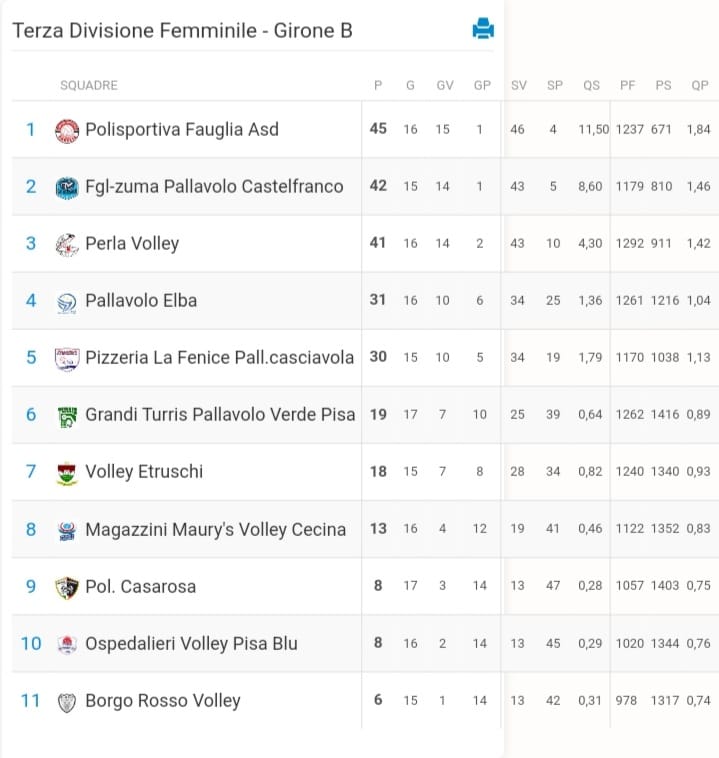Click Grandi Turris green team logo
Viewport: 719px width, 758px height.
point(67,416)
